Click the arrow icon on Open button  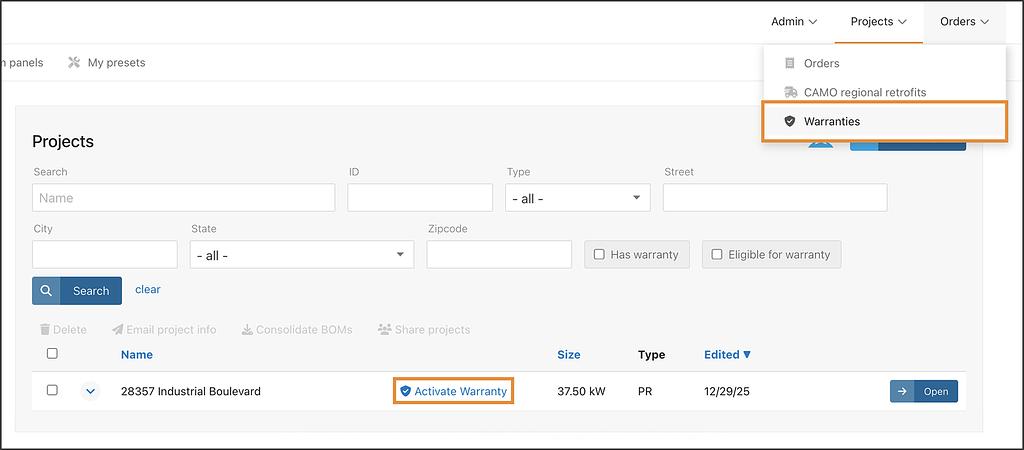pos(902,391)
